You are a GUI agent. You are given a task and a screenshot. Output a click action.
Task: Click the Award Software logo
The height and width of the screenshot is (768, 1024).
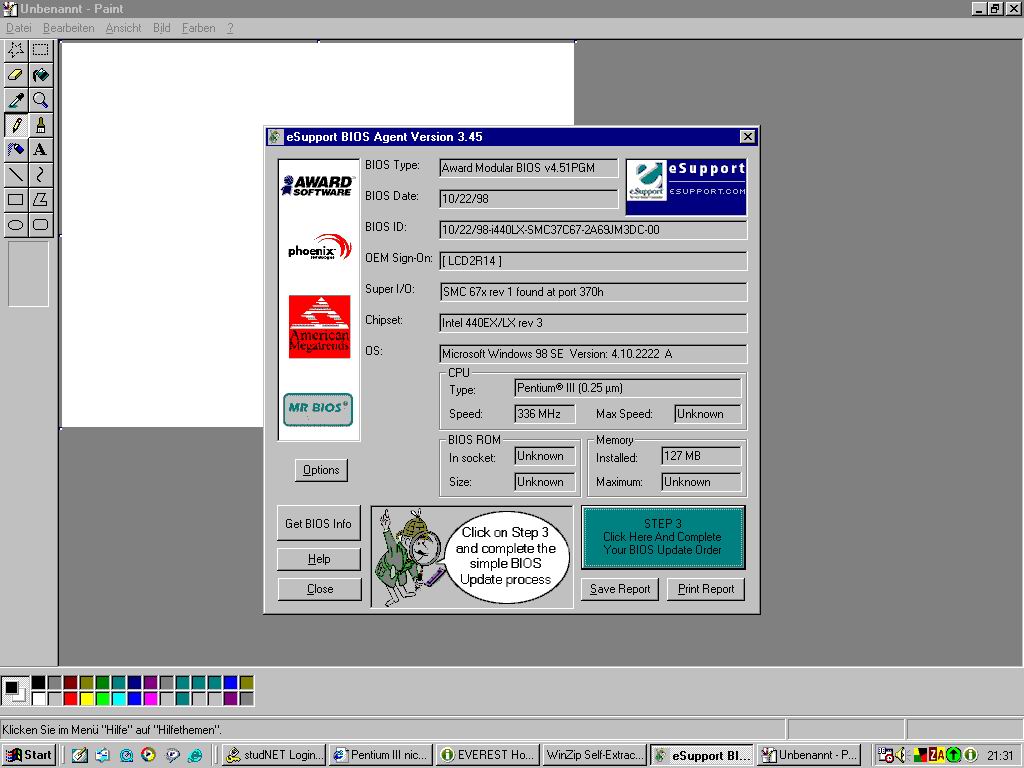pyautogui.click(x=318, y=186)
